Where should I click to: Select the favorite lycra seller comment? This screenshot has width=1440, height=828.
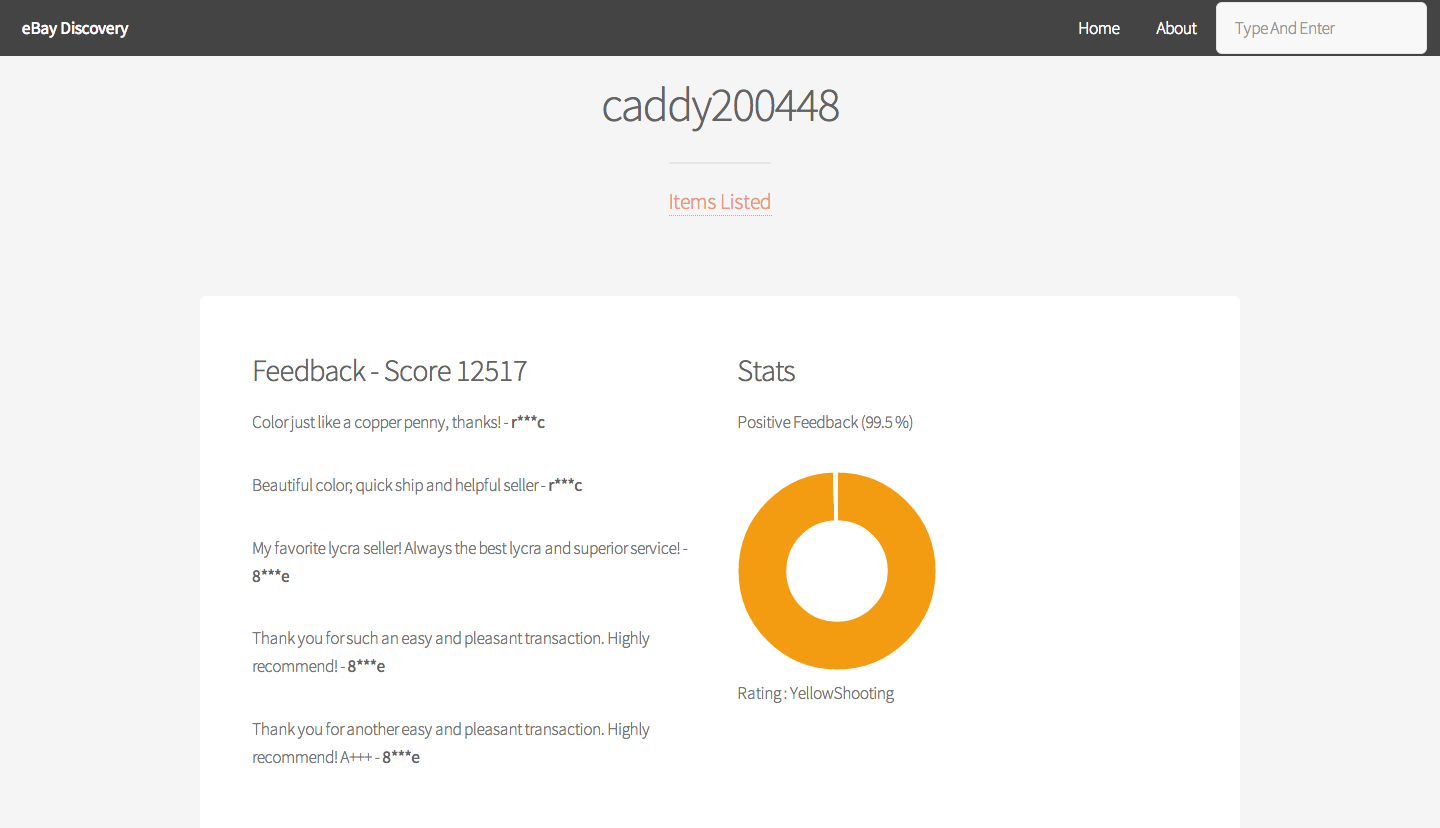470,562
